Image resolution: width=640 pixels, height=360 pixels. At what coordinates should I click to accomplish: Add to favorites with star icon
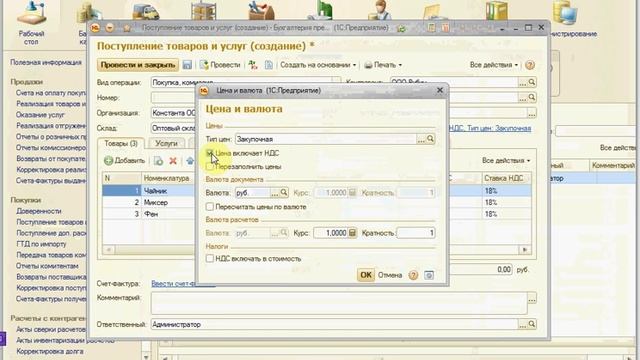pyautogui.click(x=127, y=28)
